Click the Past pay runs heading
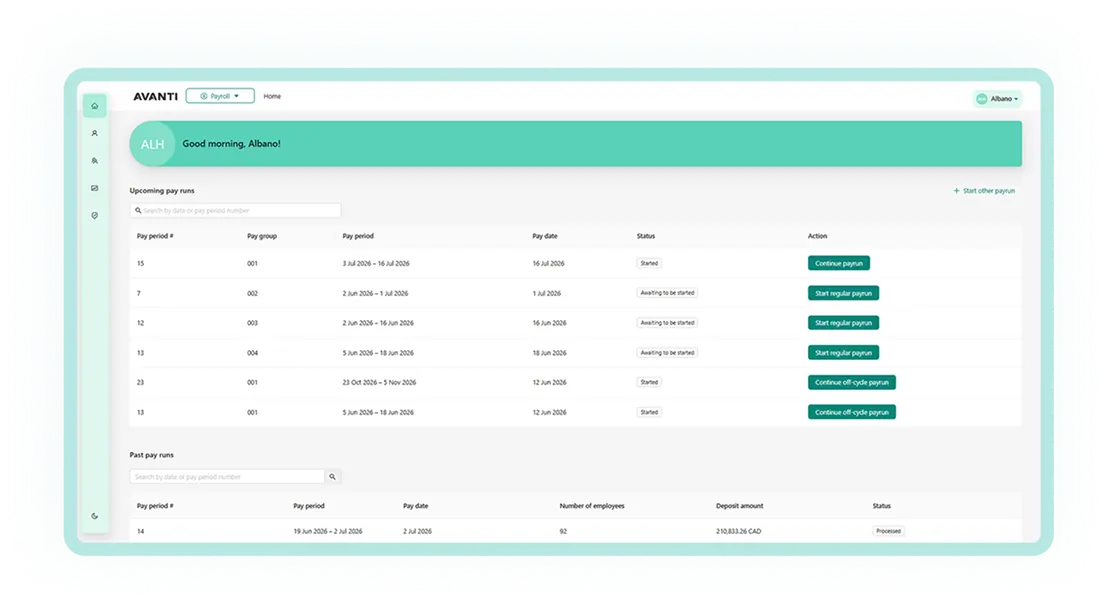This screenshot has width=1106, height=604. click(x=152, y=455)
